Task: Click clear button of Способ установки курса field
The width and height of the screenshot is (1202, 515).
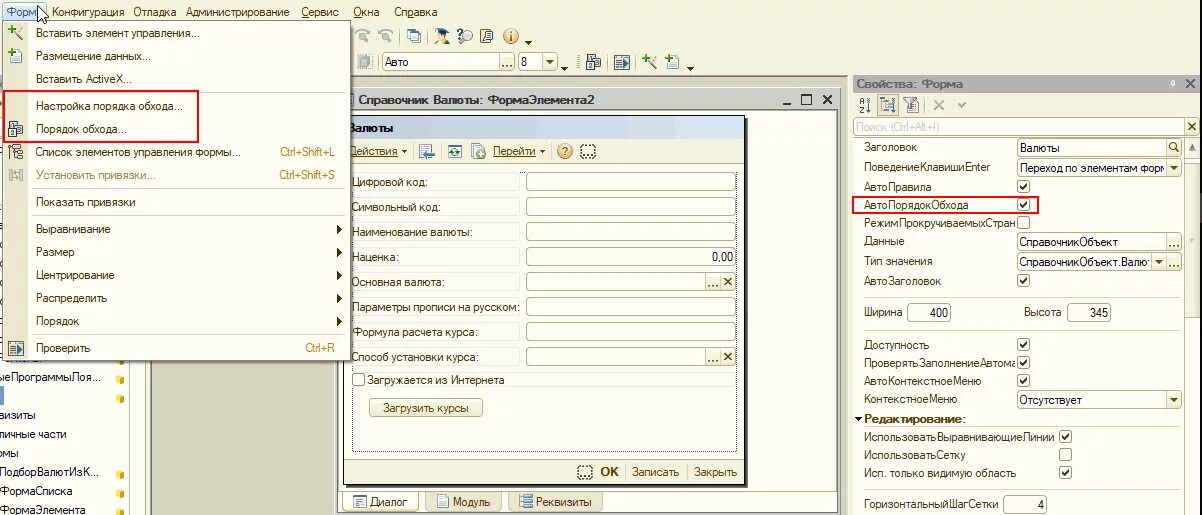Action: pos(728,357)
